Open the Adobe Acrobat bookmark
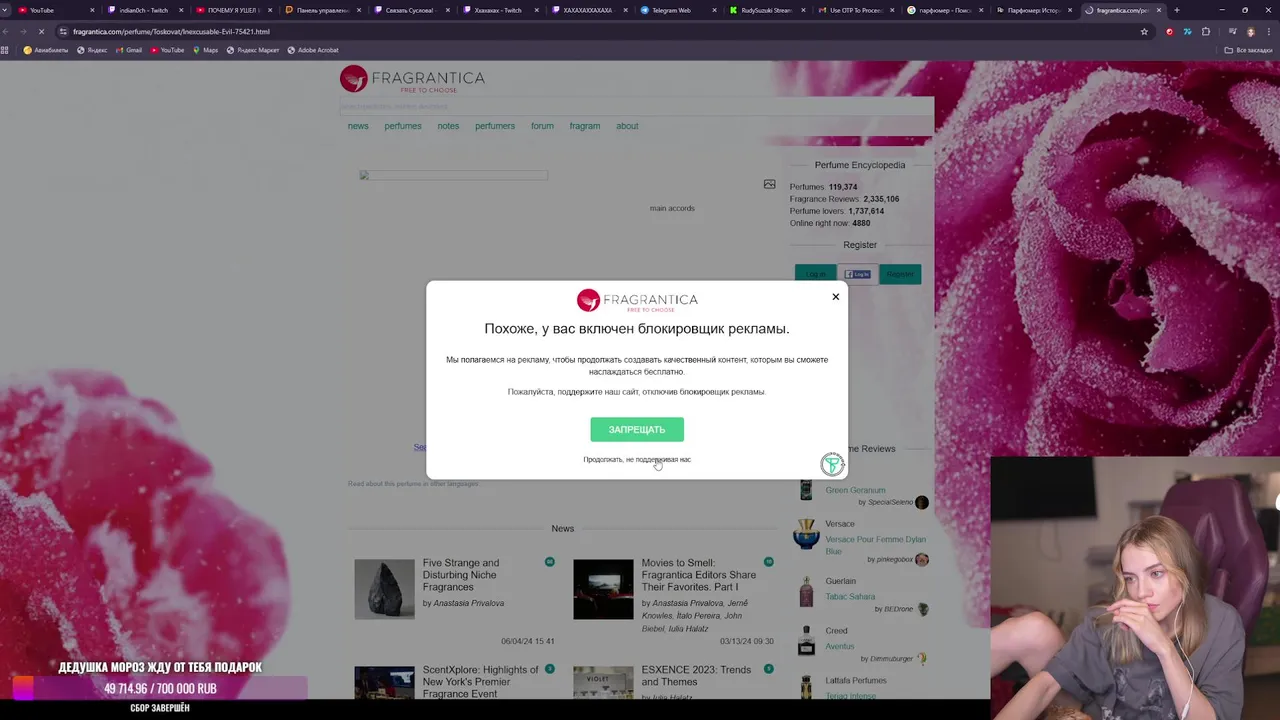Viewport: 1280px width, 720px height. click(x=313, y=50)
